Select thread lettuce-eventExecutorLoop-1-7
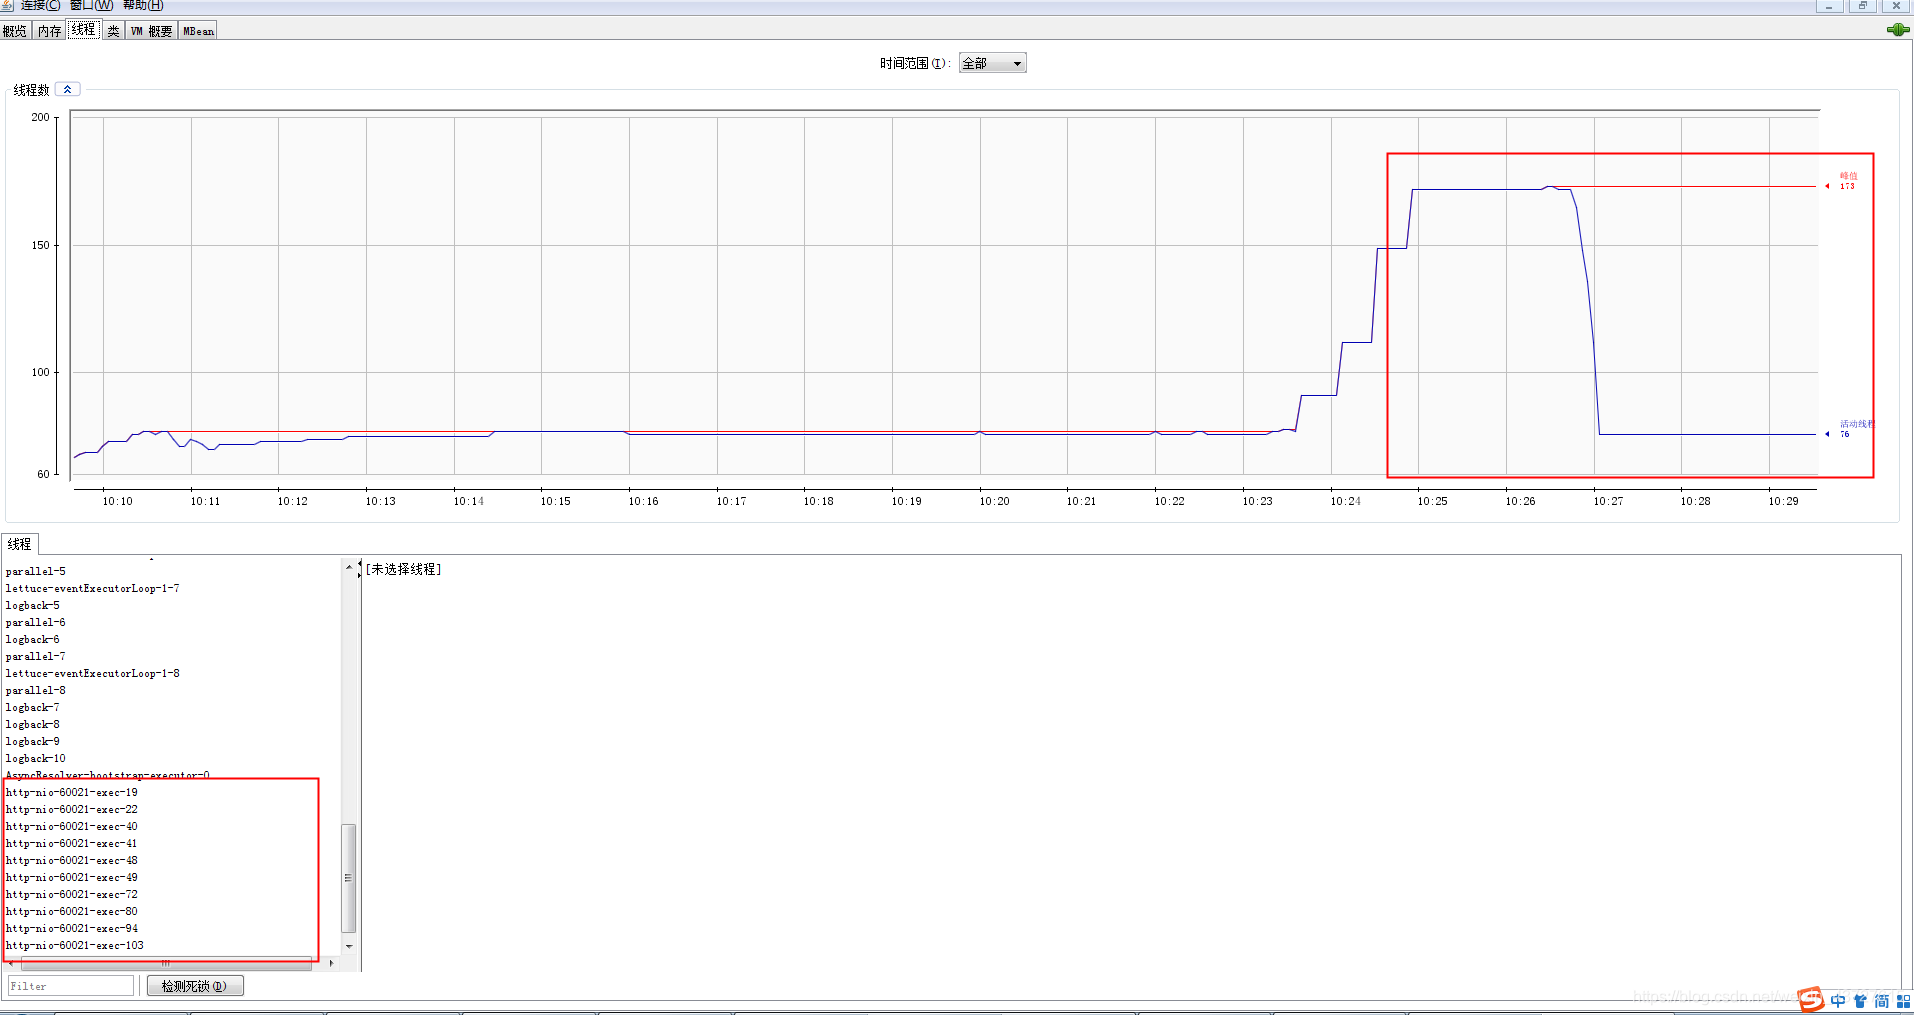Image resolution: width=1914 pixels, height=1015 pixels. (x=93, y=589)
